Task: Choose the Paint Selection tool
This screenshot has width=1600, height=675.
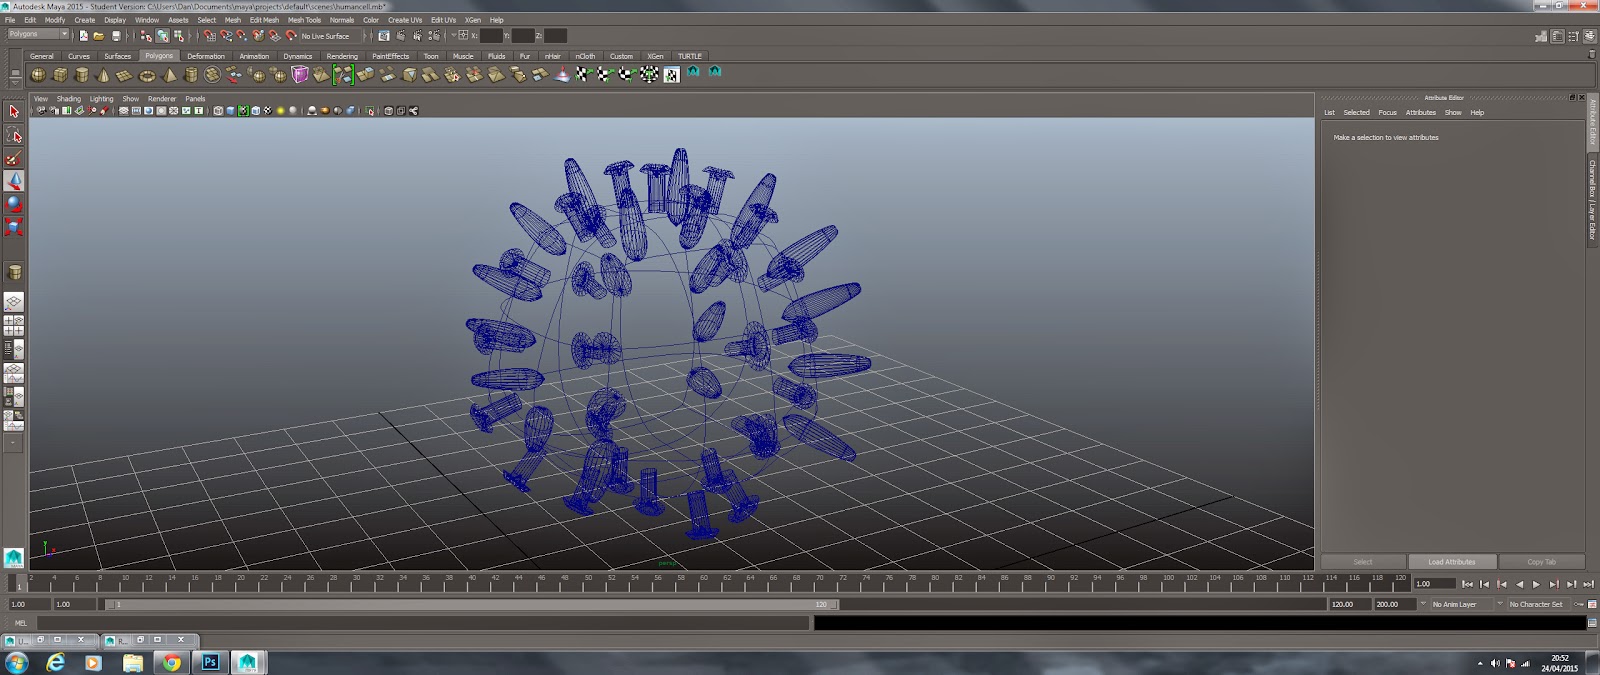Action: click(x=14, y=158)
